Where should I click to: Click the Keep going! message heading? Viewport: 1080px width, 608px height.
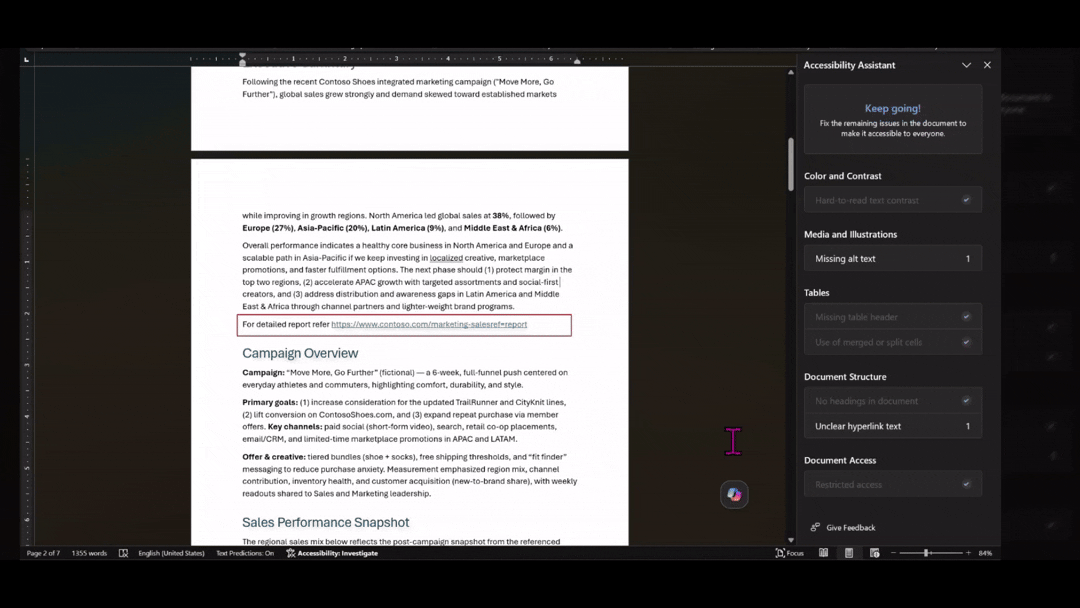point(893,108)
